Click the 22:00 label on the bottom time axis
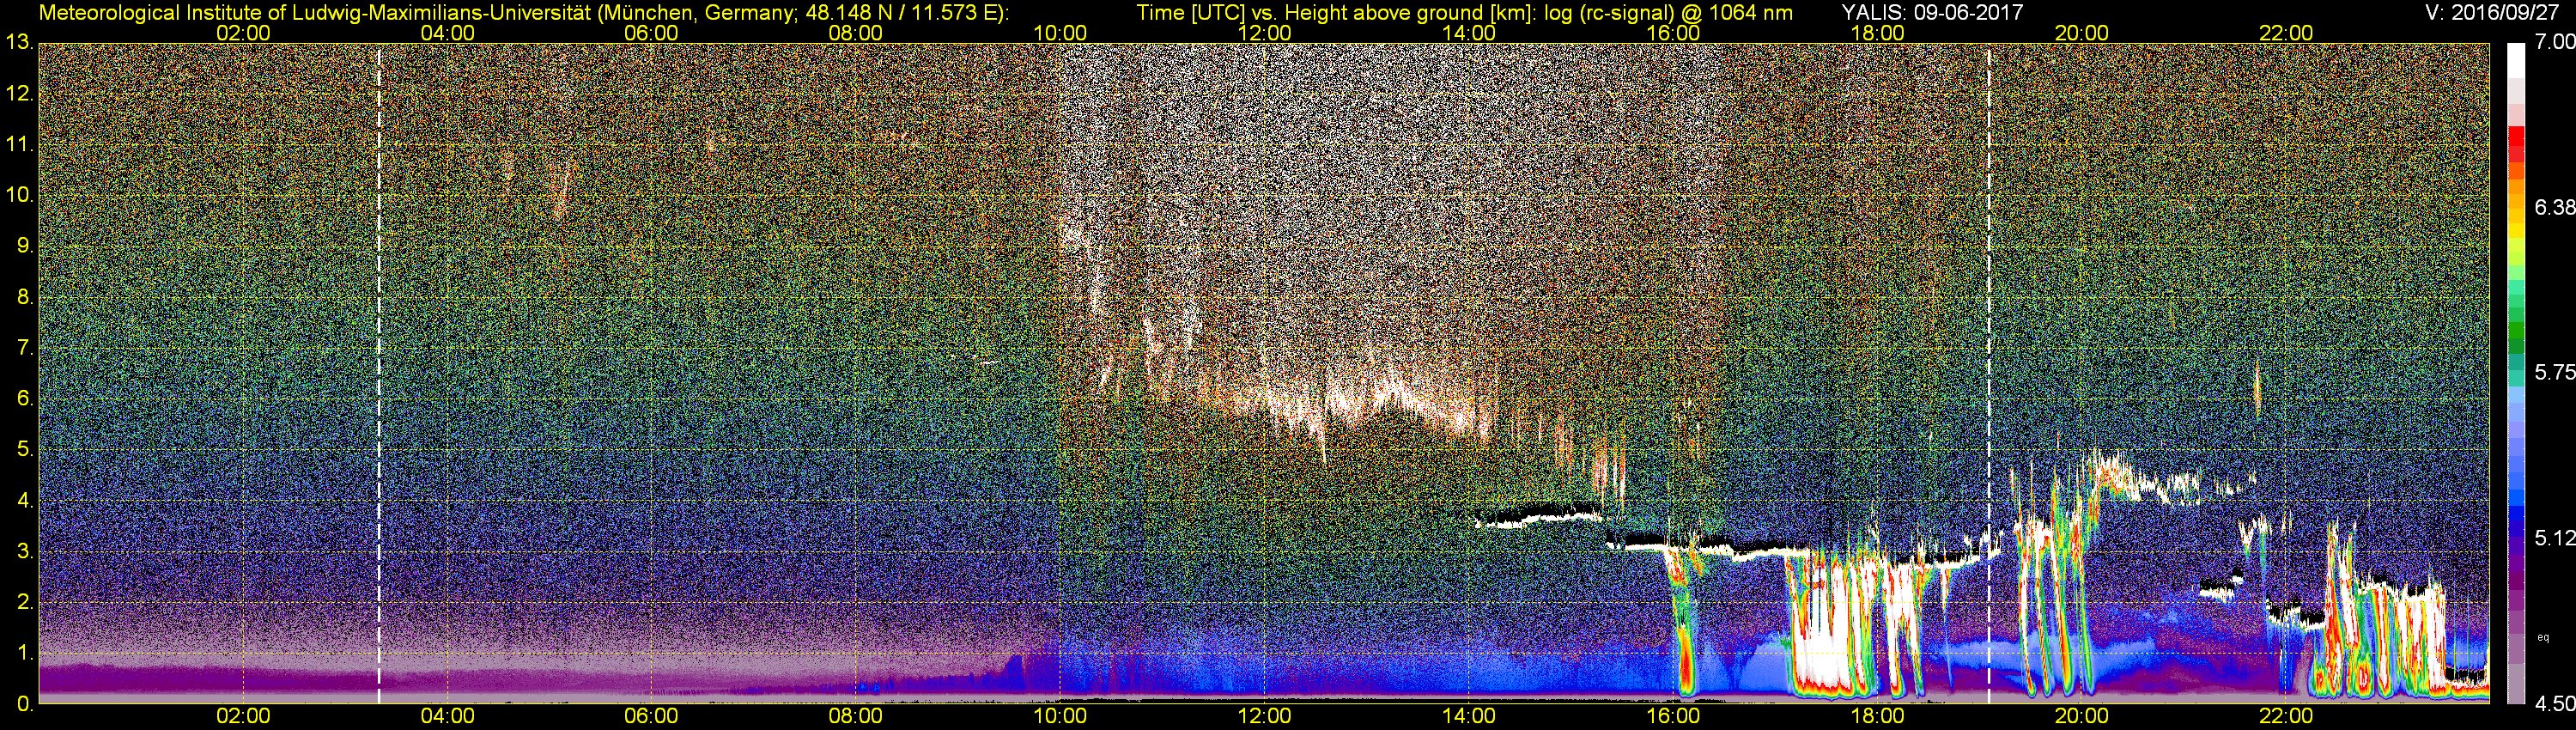Screen dimensions: 2576x730 tap(2286, 716)
